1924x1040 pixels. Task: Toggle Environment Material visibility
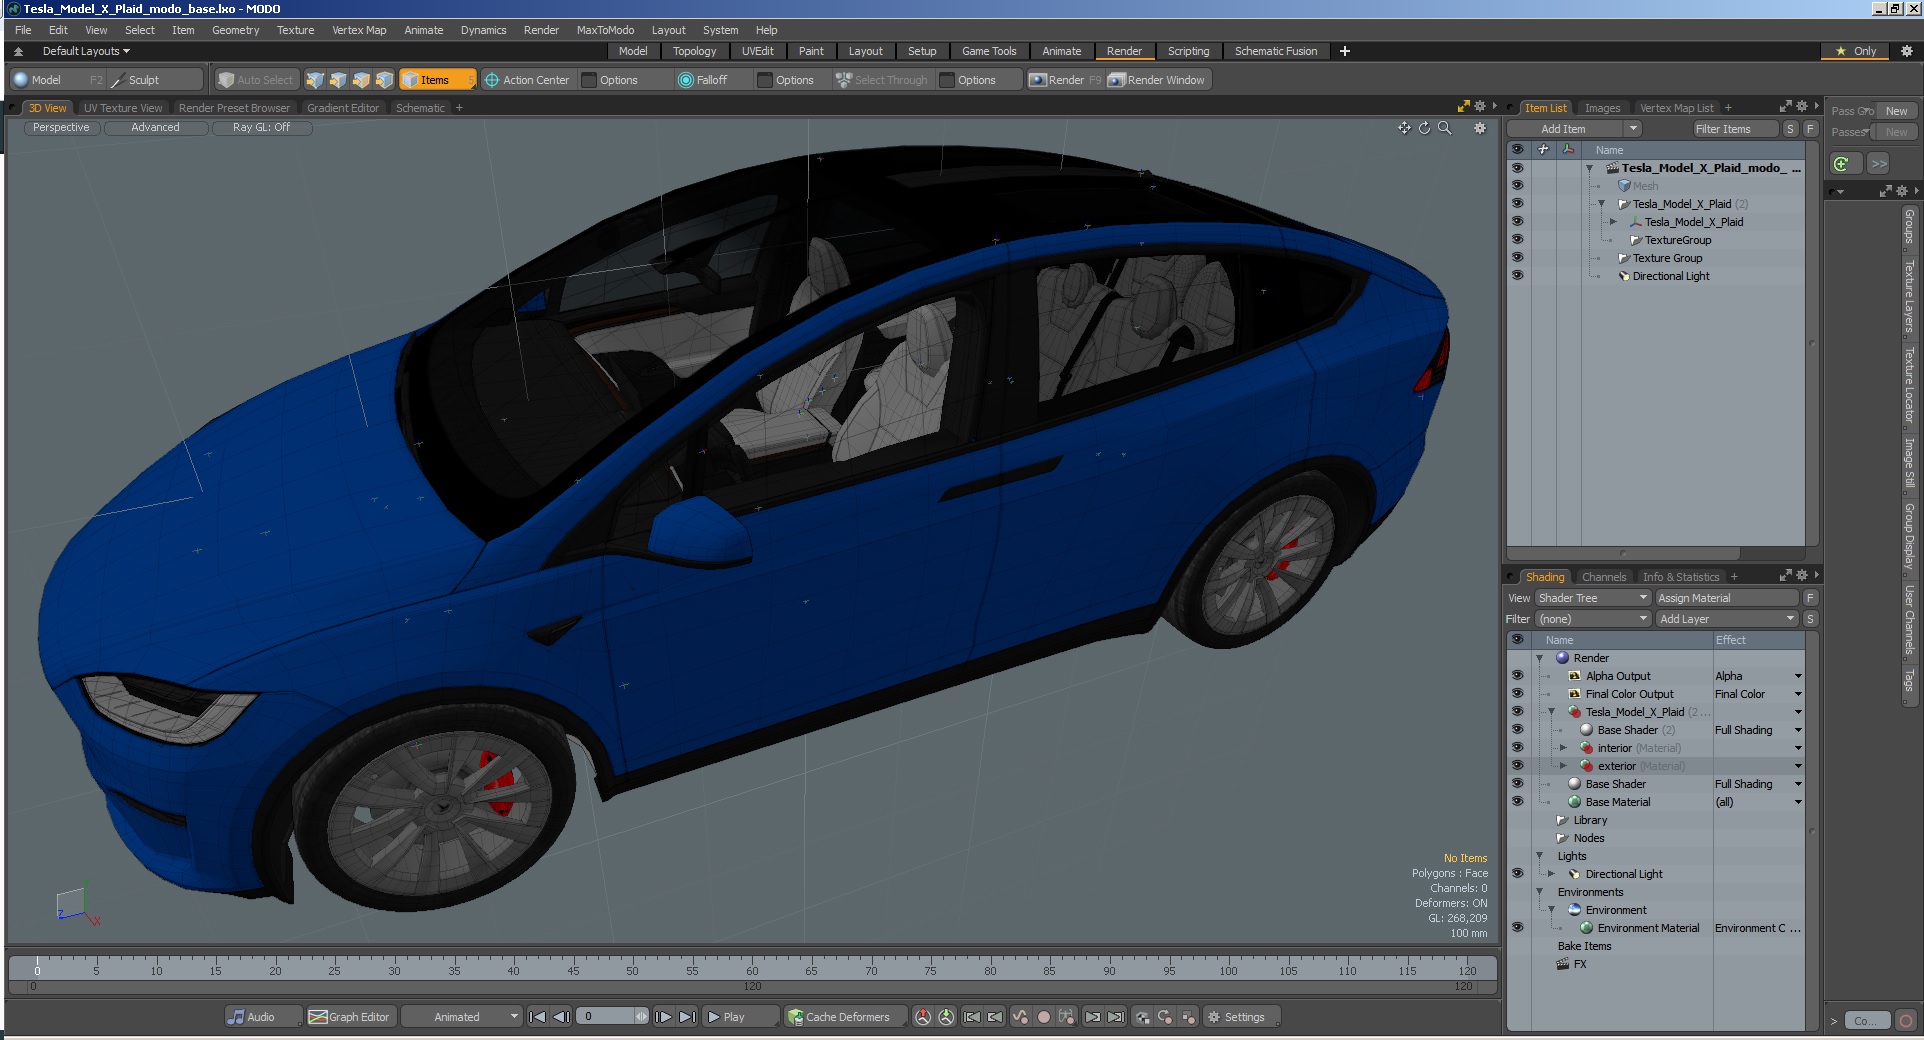click(1517, 927)
